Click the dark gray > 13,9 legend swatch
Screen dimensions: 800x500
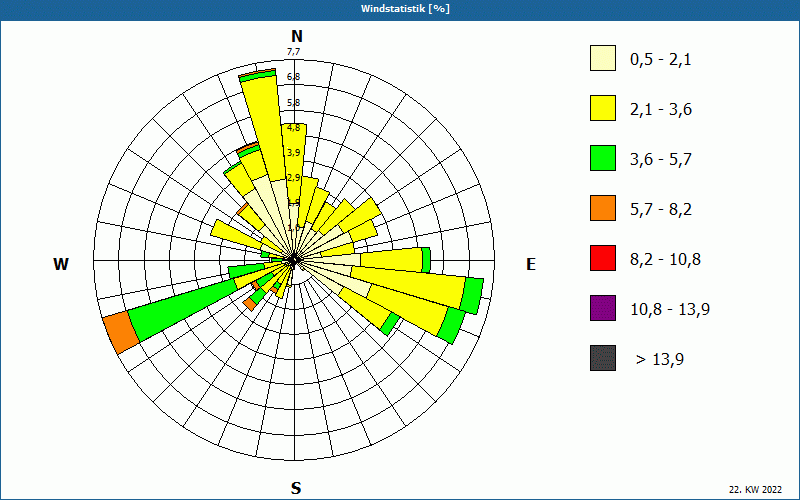click(x=603, y=358)
